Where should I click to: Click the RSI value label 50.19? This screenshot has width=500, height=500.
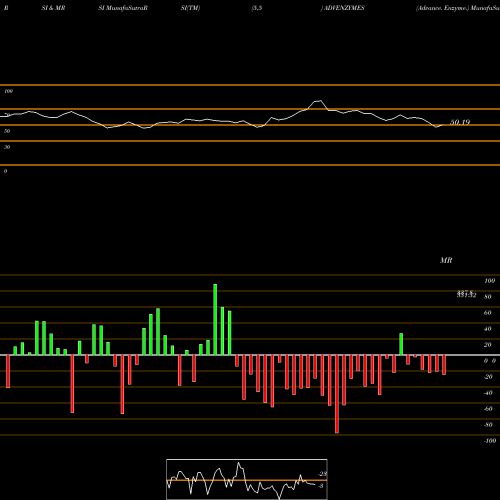[460, 122]
